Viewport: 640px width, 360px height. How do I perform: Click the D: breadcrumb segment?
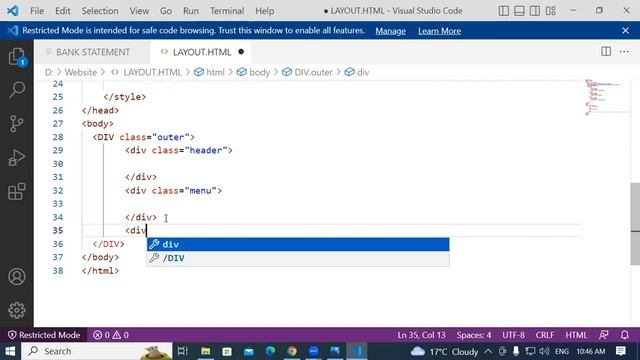coord(49,72)
